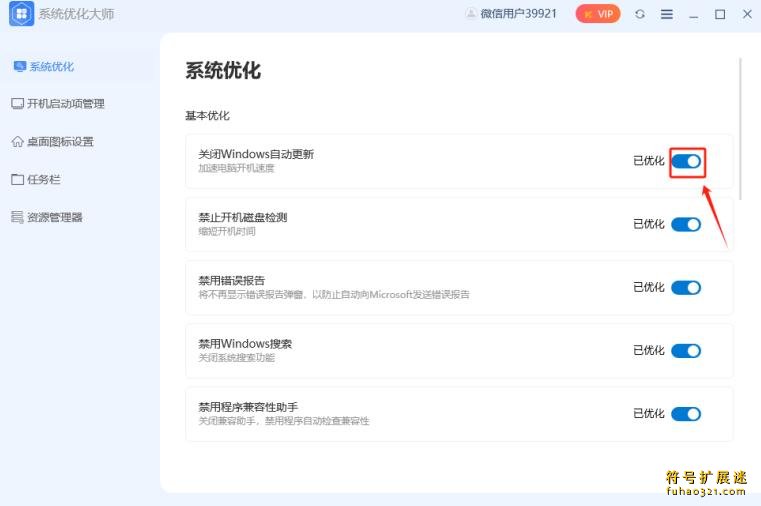Maximize the 系统优化大师 window
This screenshot has height=506, width=761.
720,14
